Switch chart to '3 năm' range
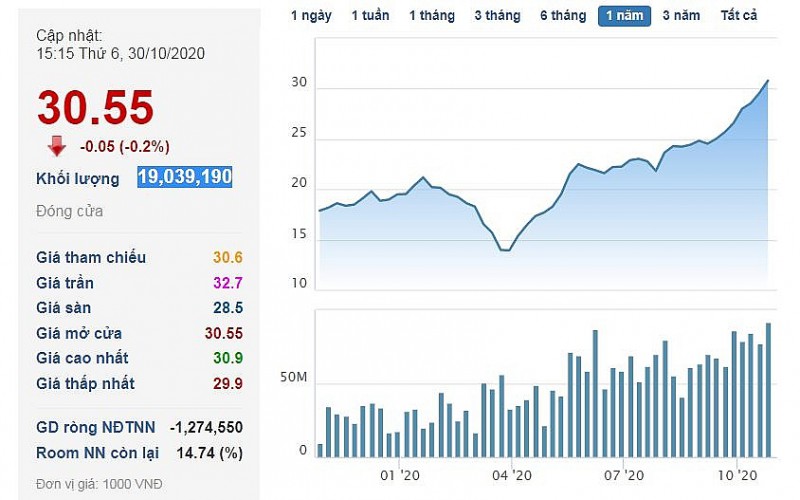 [x=681, y=15]
